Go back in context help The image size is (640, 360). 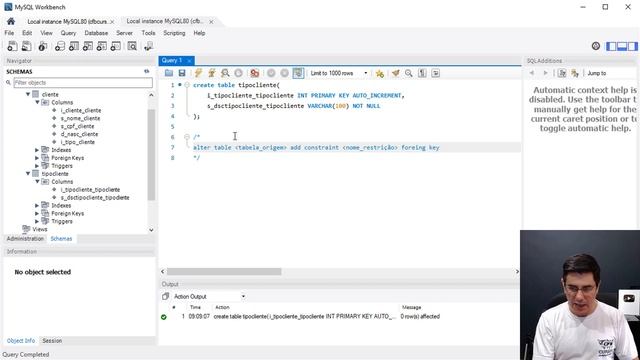point(532,73)
